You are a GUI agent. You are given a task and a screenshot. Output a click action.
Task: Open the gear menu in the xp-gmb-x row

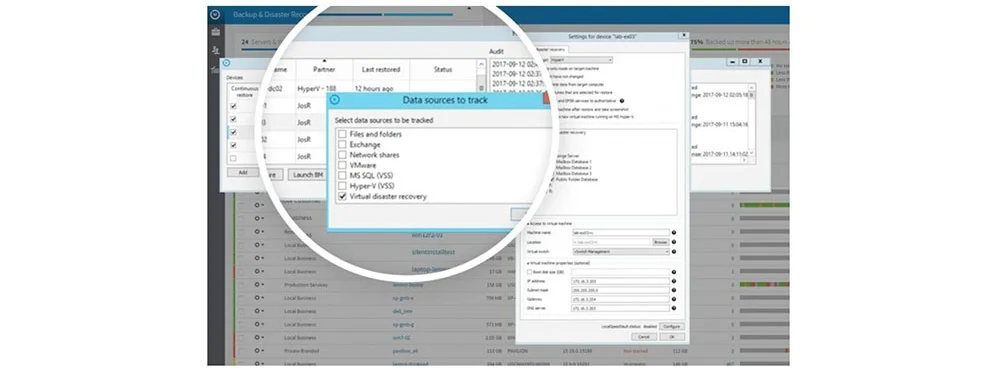pyautogui.click(x=259, y=298)
